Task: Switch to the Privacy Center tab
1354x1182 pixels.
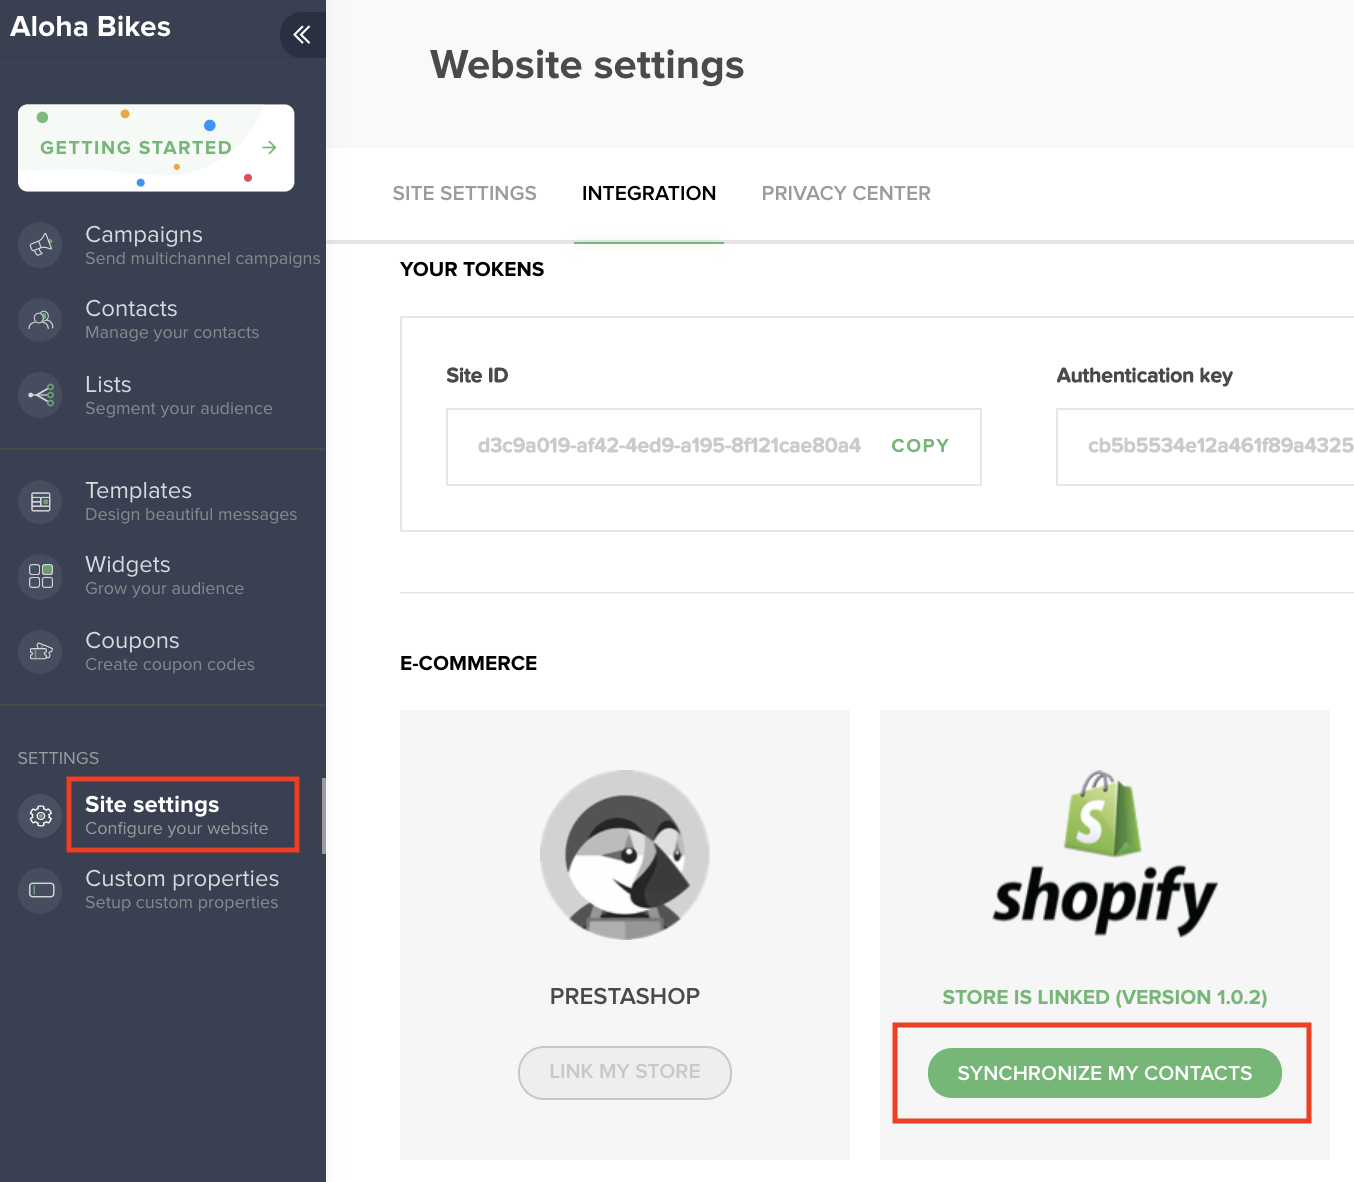Action: (846, 193)
